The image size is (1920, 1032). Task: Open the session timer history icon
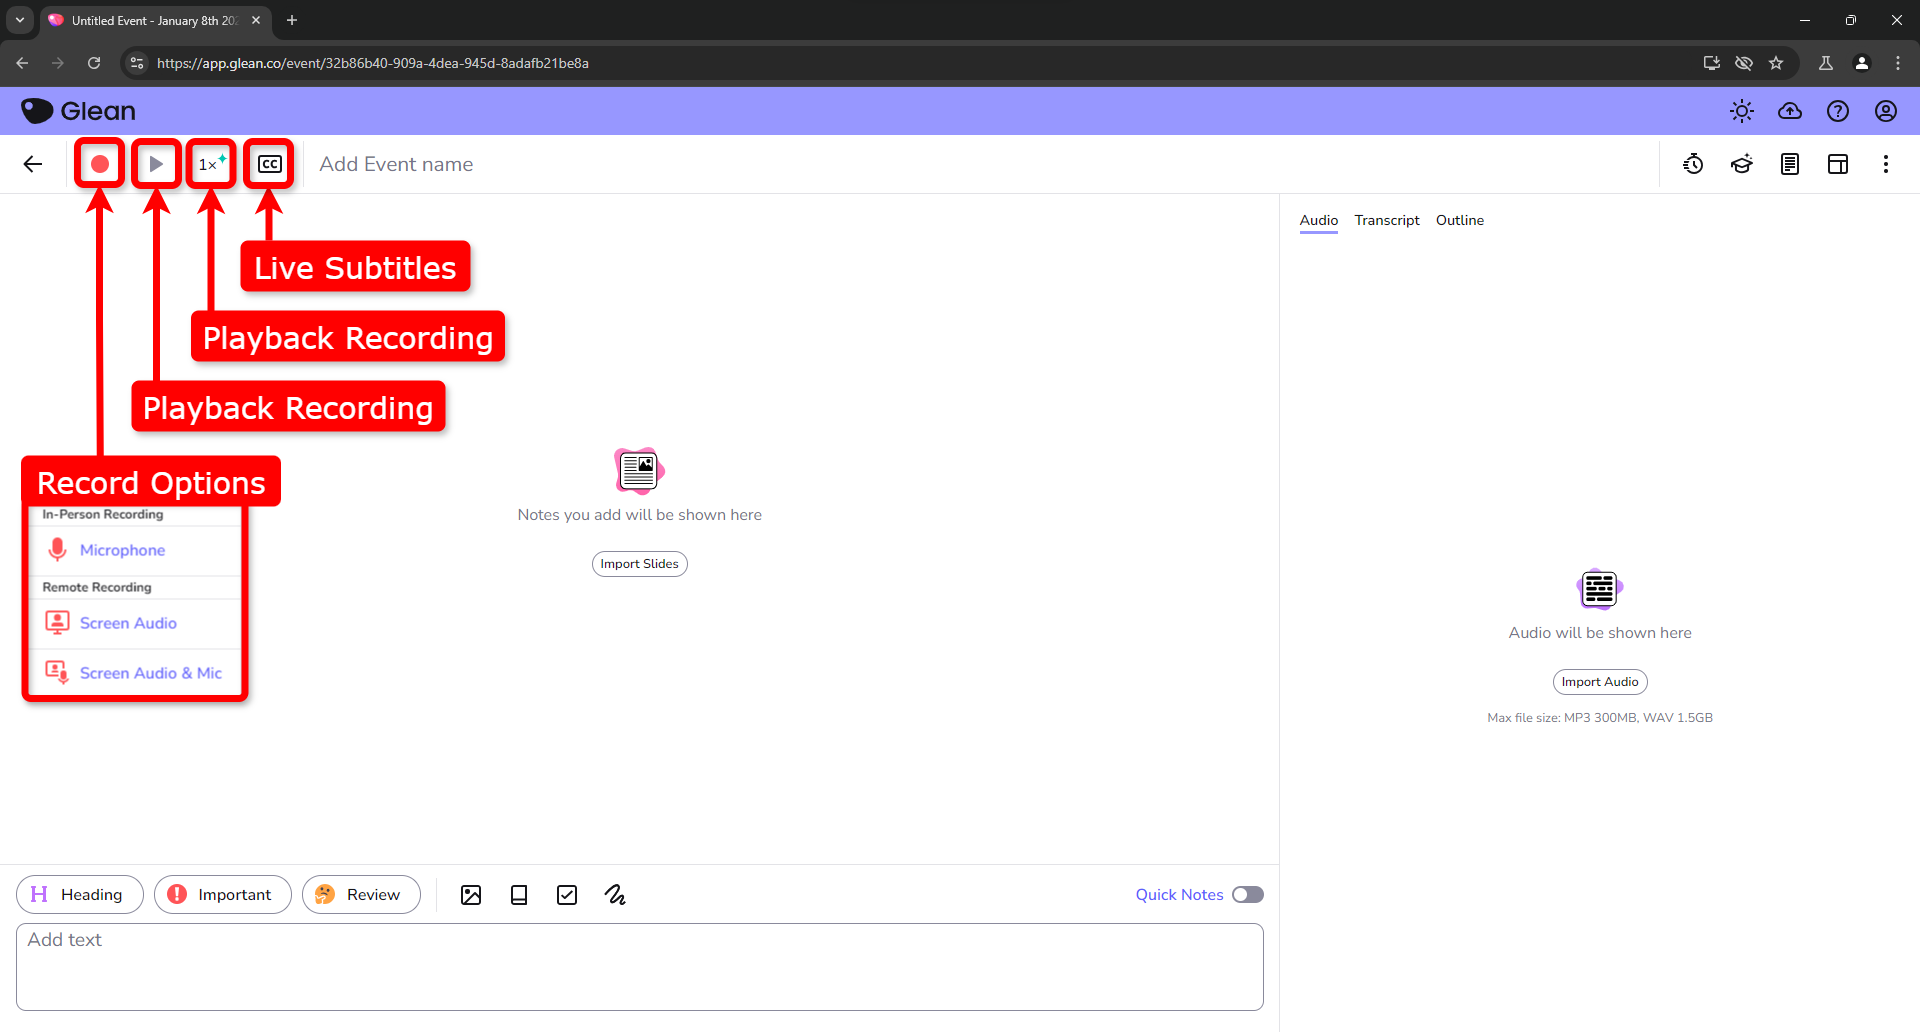point(1693,164)
